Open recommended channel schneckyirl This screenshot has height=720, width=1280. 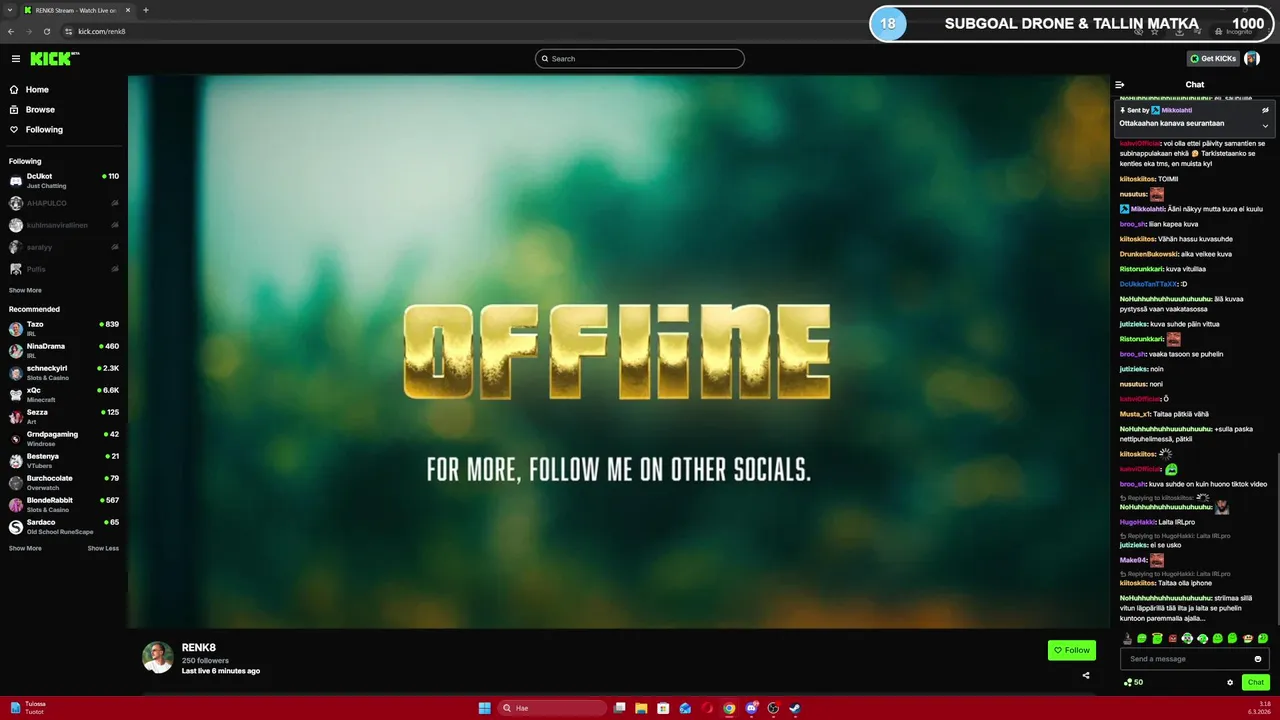[64, 373]
